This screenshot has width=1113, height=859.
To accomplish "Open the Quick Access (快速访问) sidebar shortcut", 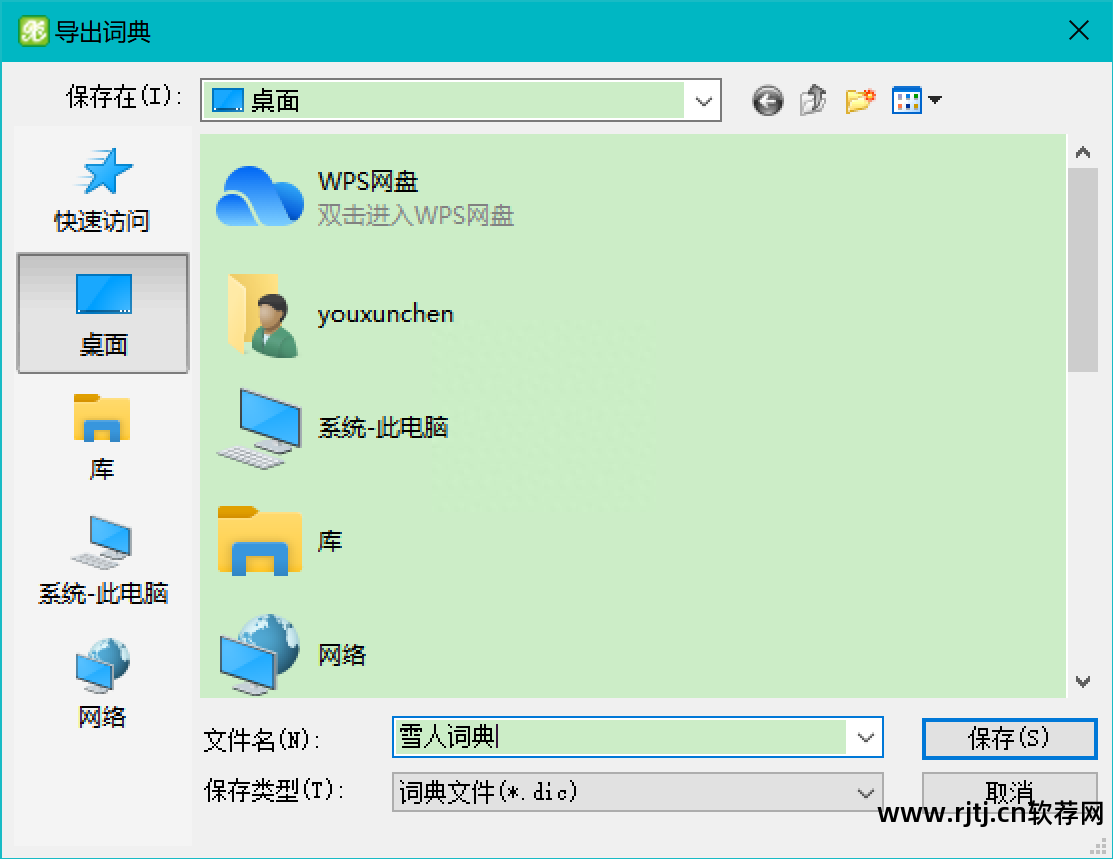I will (x=103, y=190).
